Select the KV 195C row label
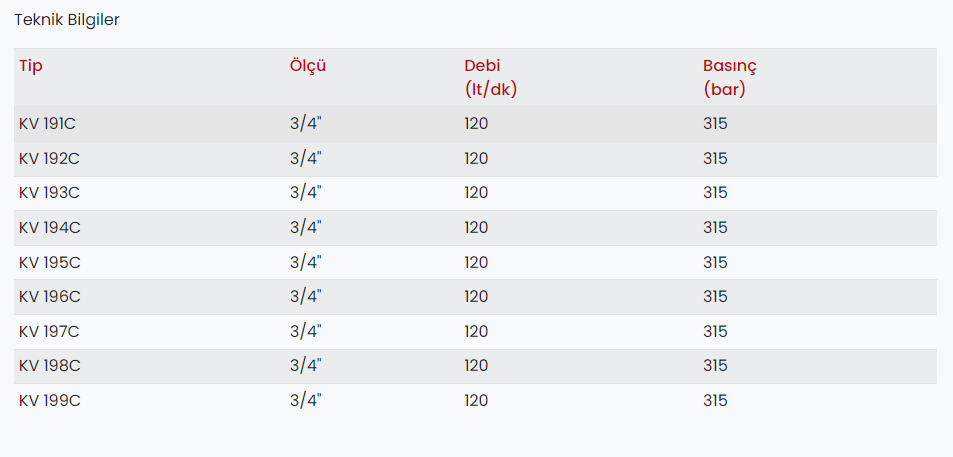The height and width of the screenshot is (457, 953). point(50,263)
